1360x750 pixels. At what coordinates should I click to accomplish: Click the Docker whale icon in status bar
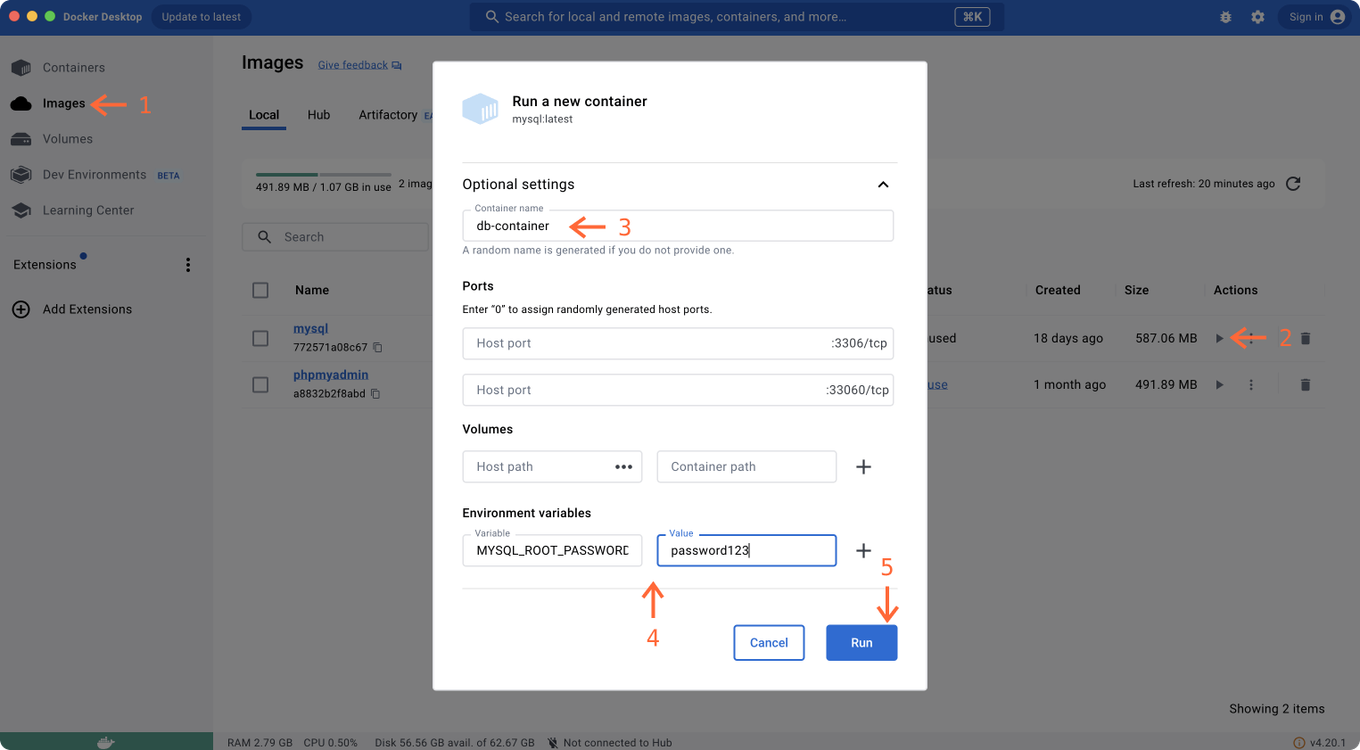click(105, 742)
